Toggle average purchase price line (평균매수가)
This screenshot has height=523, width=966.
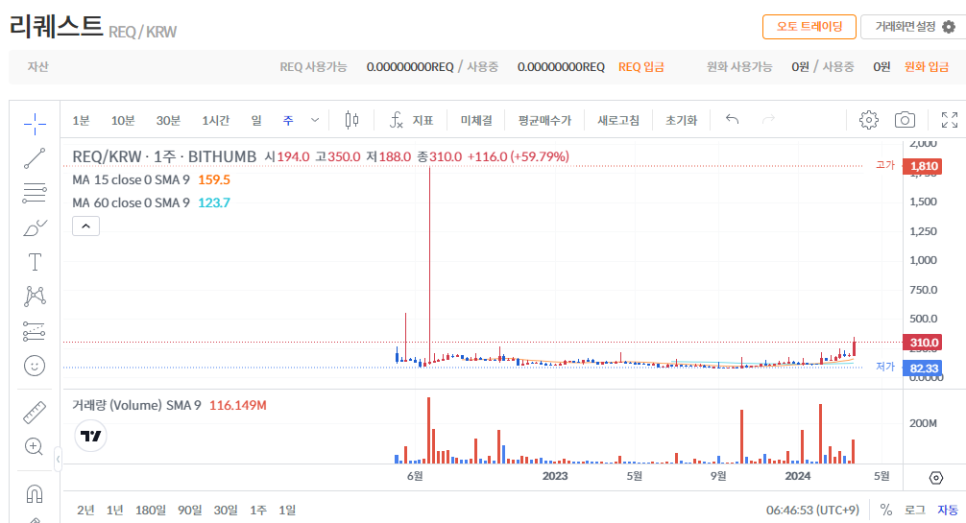[545, 120]
